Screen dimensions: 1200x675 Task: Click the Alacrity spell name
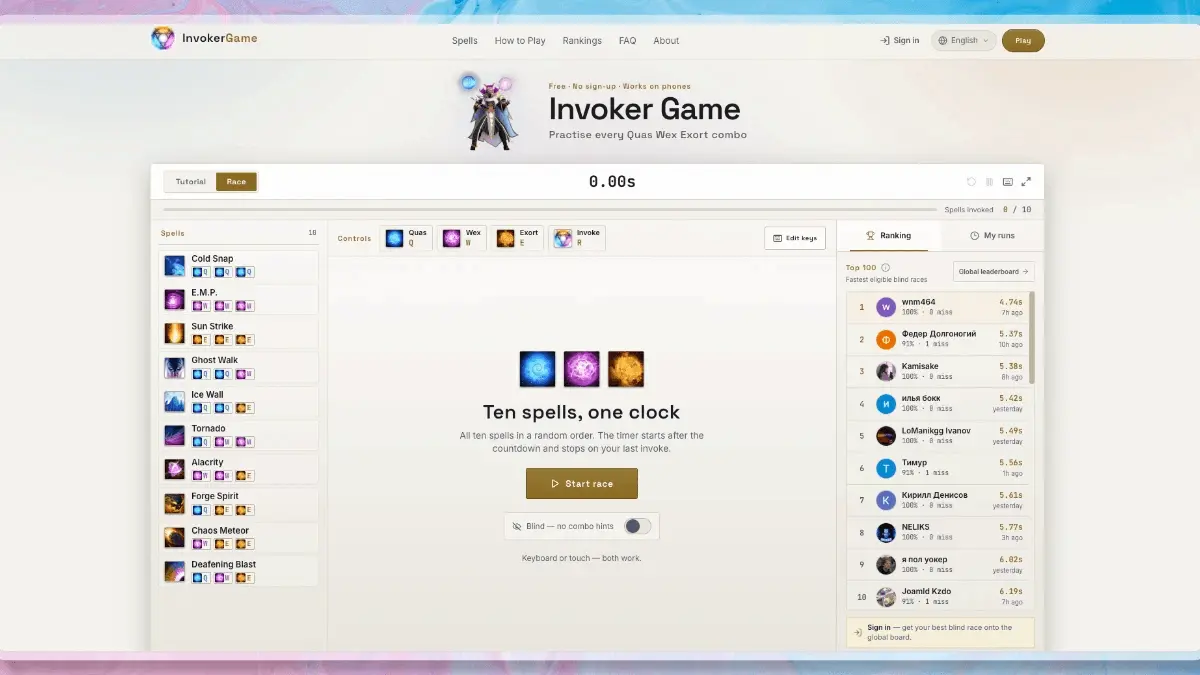point(207,463)
